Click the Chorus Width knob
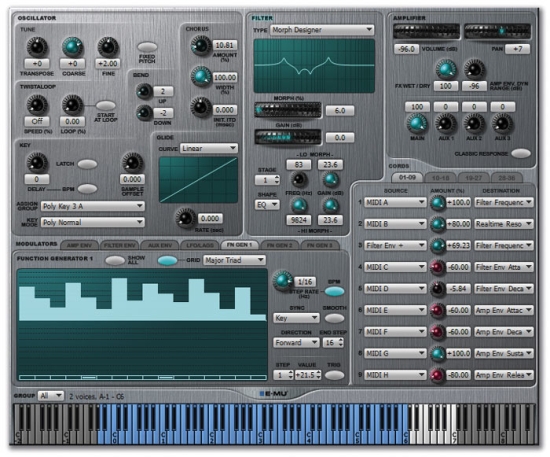This screenshot has width=550, height=457. pos(201,76)
